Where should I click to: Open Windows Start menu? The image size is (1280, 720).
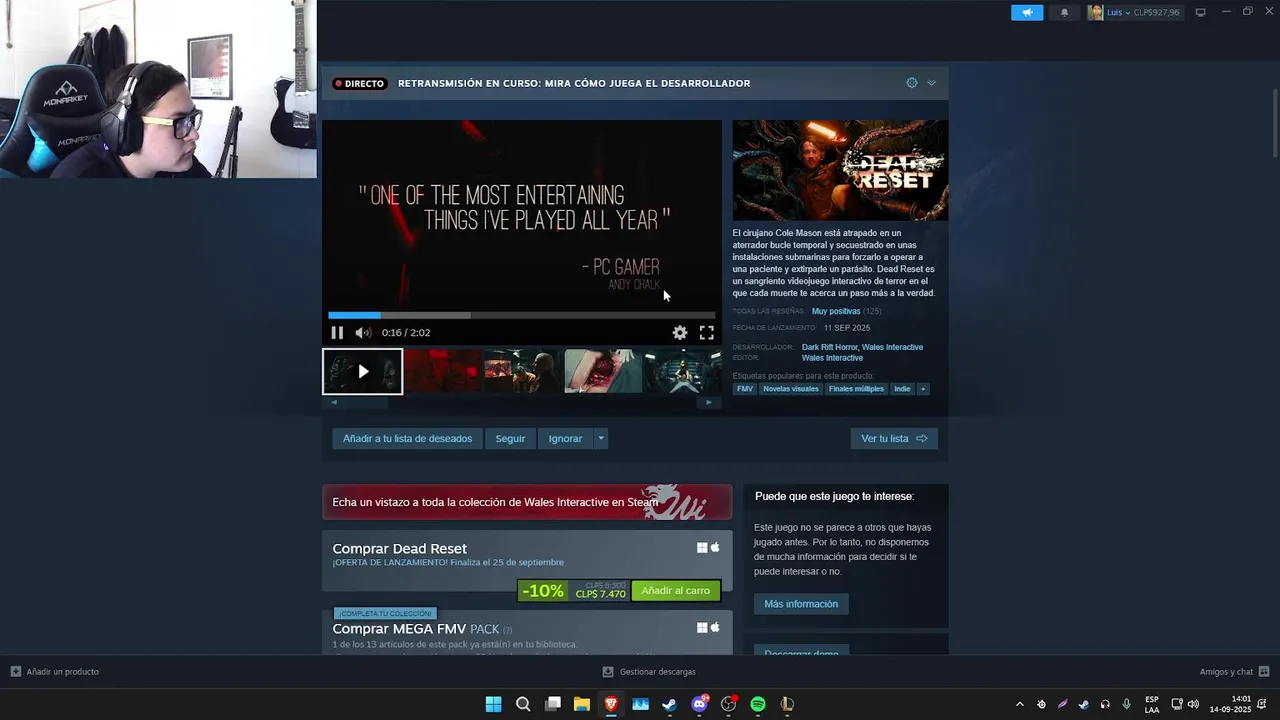493,704
